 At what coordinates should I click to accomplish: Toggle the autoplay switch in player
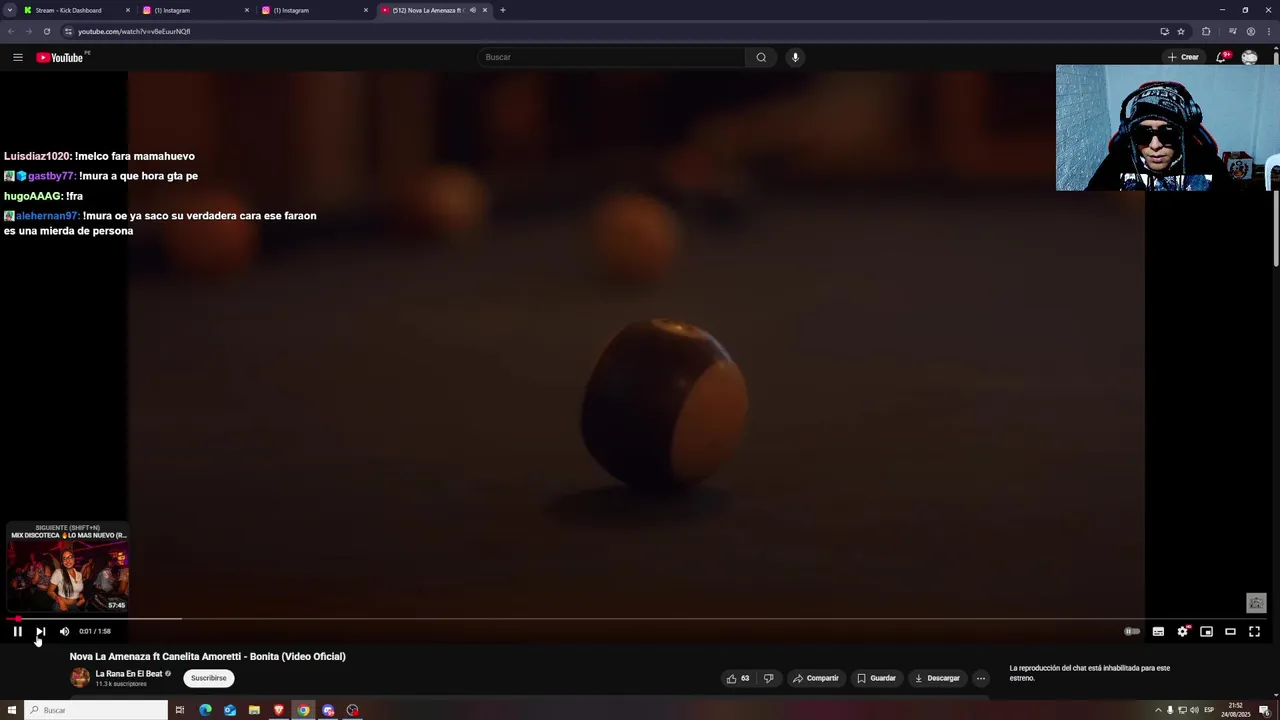coord(1132,631)
